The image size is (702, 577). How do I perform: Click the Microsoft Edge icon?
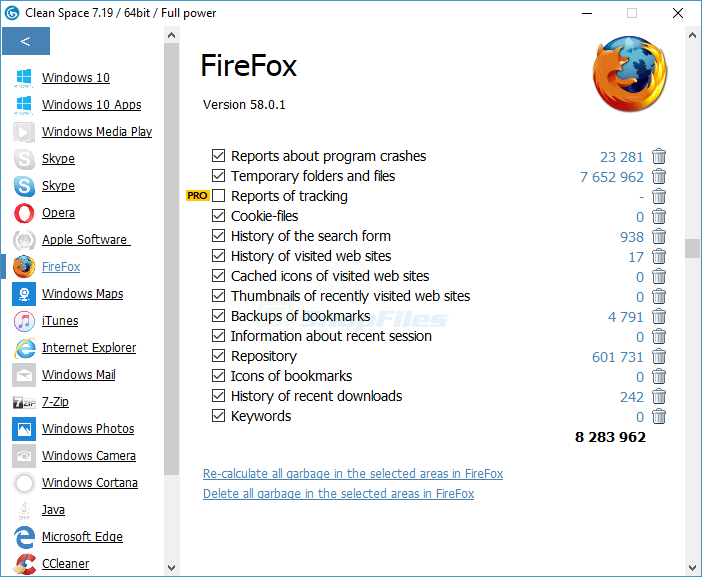(24, 537)
